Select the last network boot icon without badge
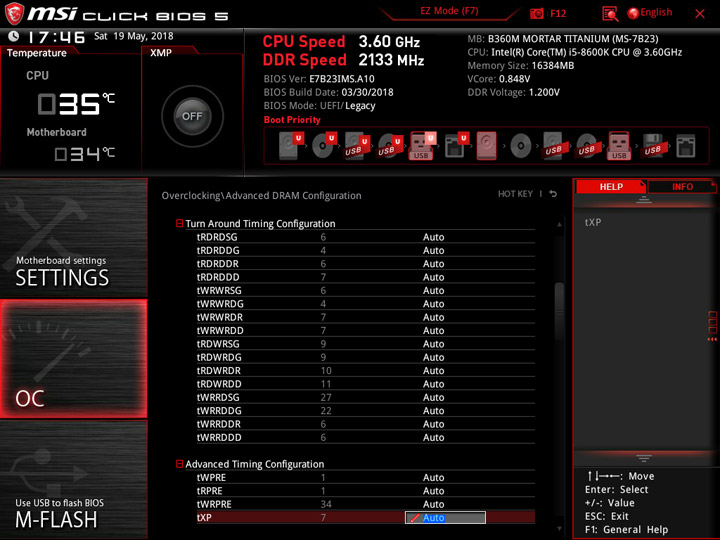The height and width of the screenshot is (540, 720). pyautogui.click(x=686, y=146)
